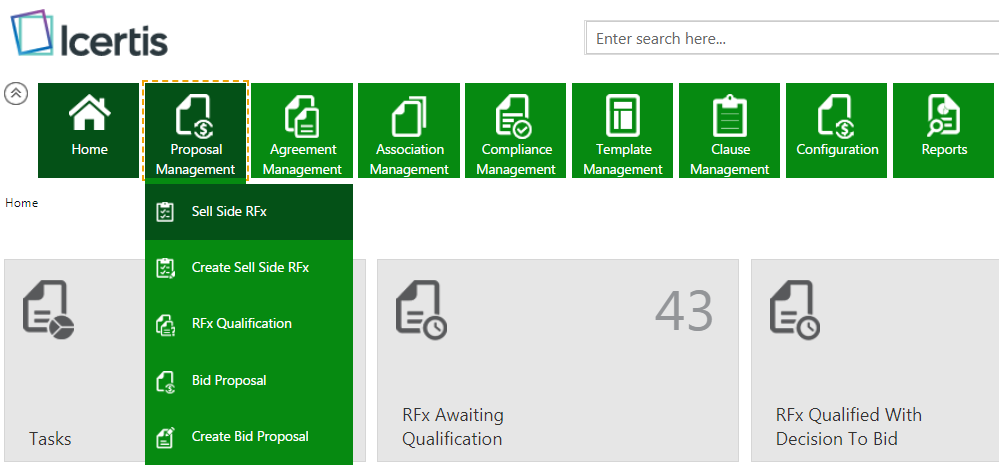Collapse the navigation bar with the chevron button
This screenshot has height=470, width=999.
point(16,93)
